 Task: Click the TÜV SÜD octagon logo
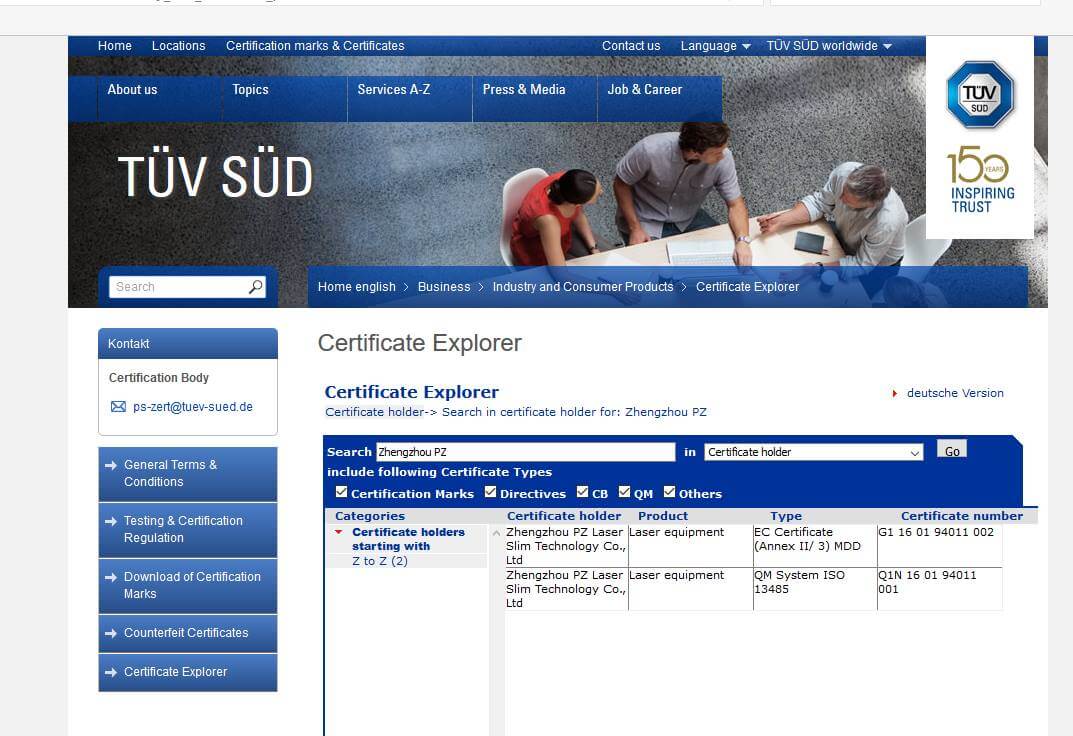point(979,95)
